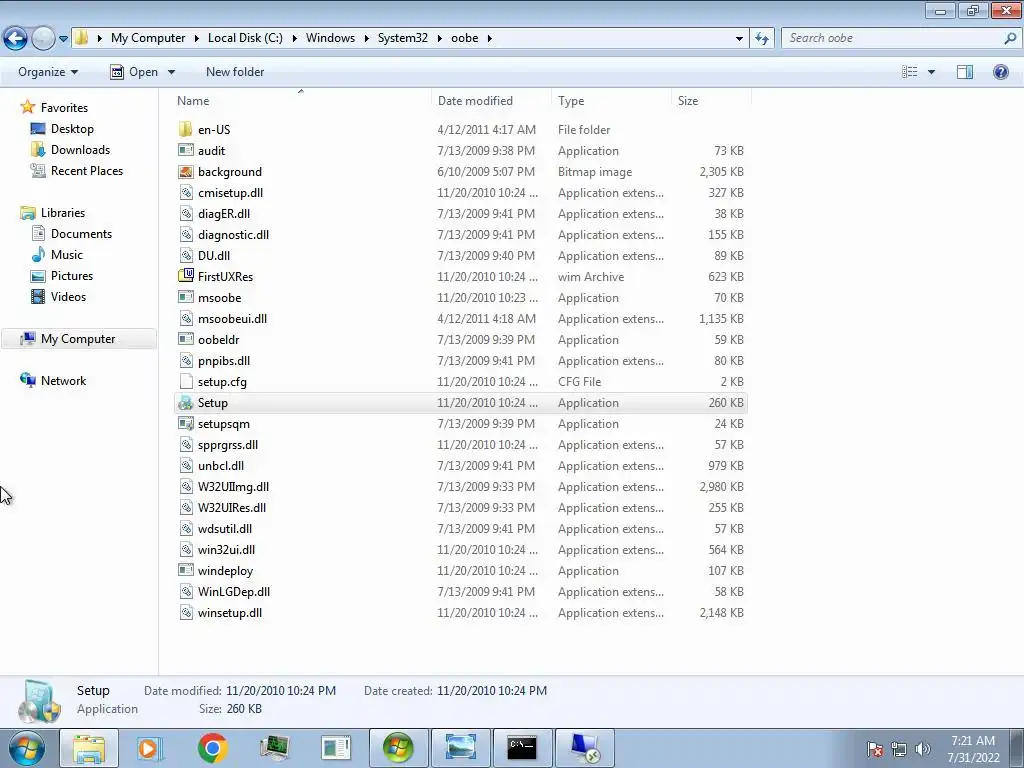Select the msoobeui.dll file
The width and height of the screenshot is (1024, 768).
232,319
